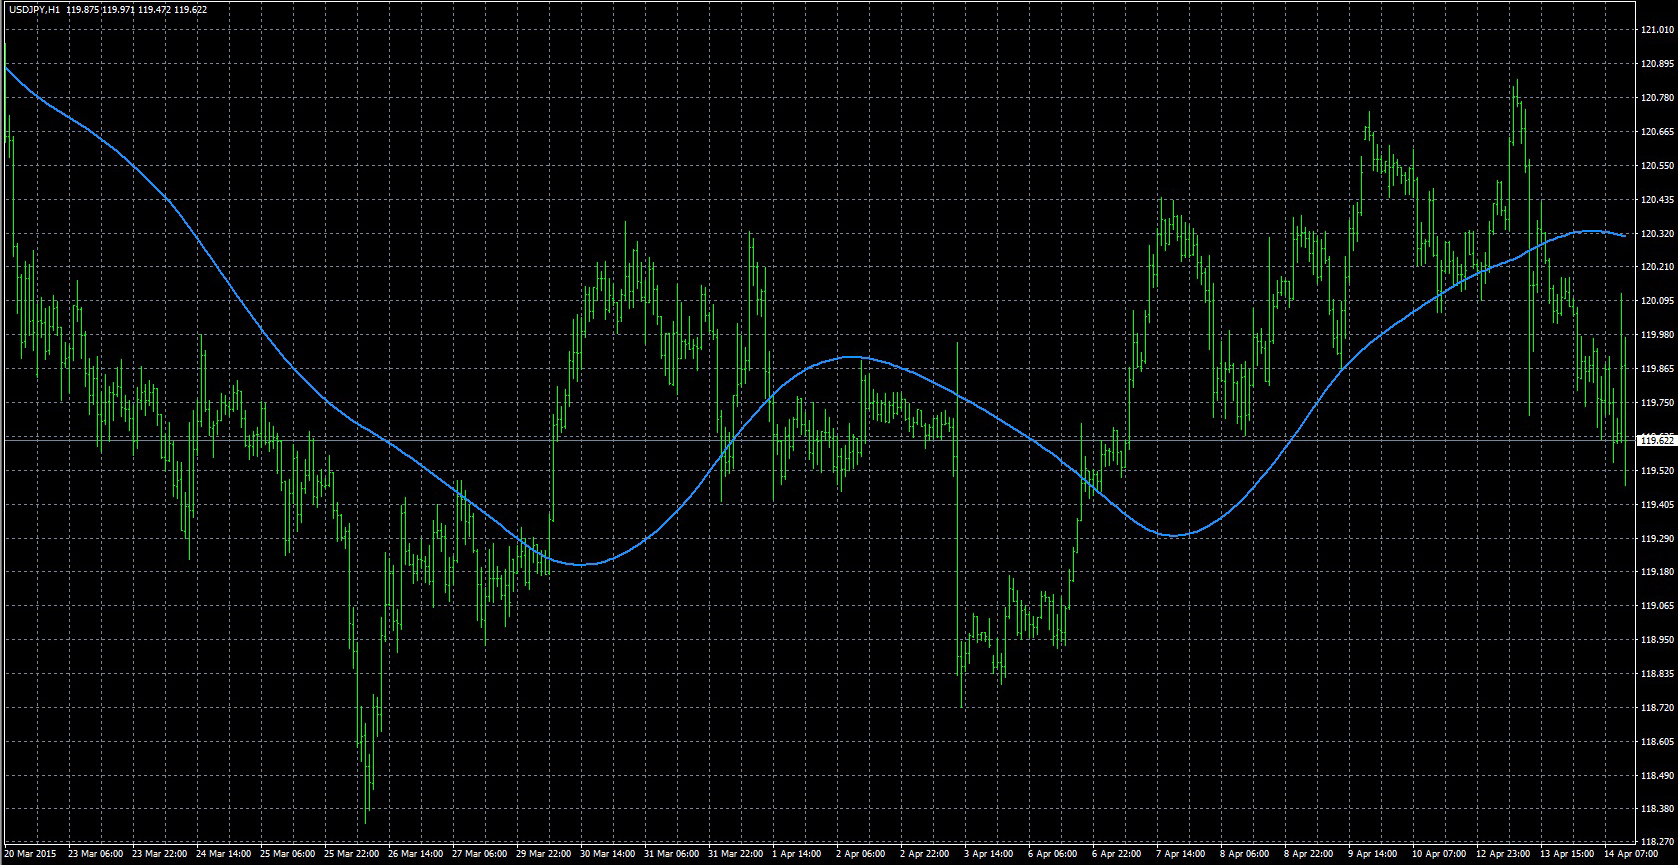Image resolution: width=1678 pixels, height=865 pixels.
Task: Click the 120.895 price axis label
Action: (1658, 64)
